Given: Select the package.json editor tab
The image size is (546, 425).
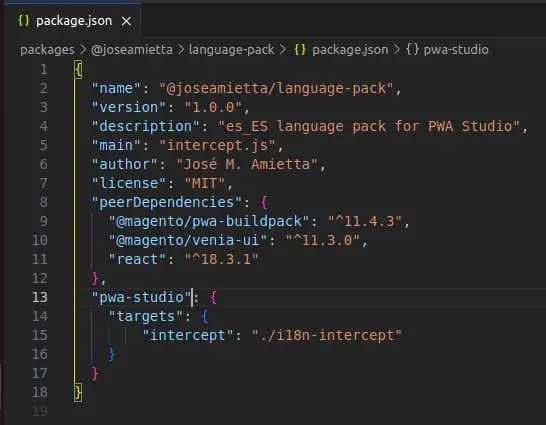Looking at the screenshot, I should point(72,21).
